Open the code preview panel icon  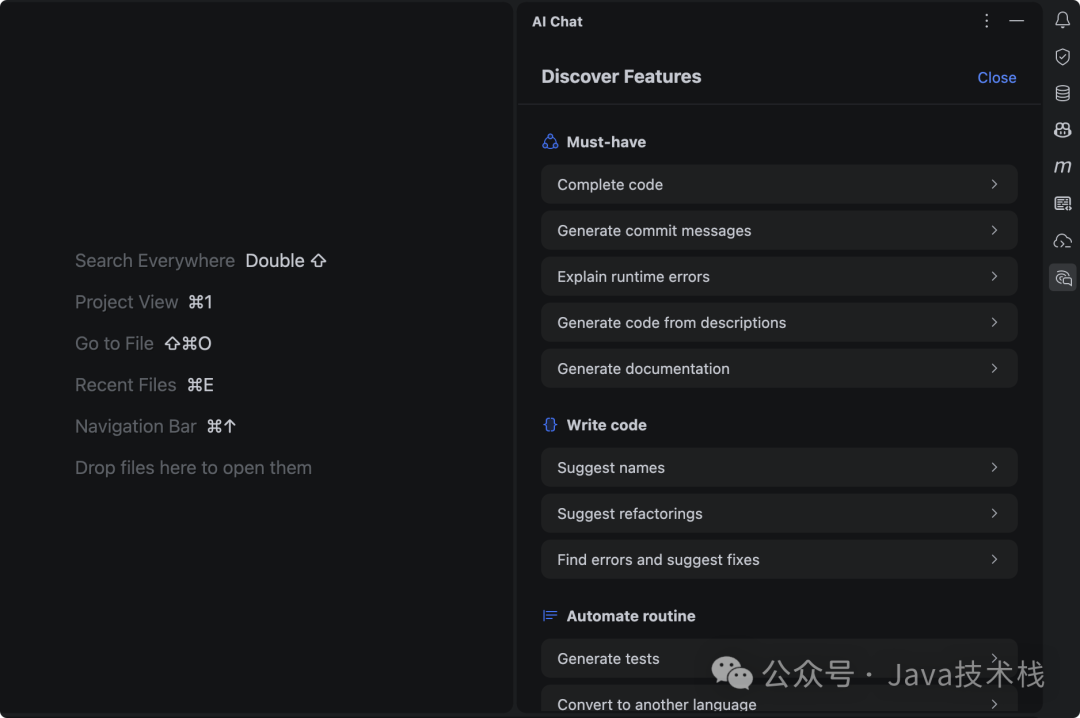[1062, 204]
